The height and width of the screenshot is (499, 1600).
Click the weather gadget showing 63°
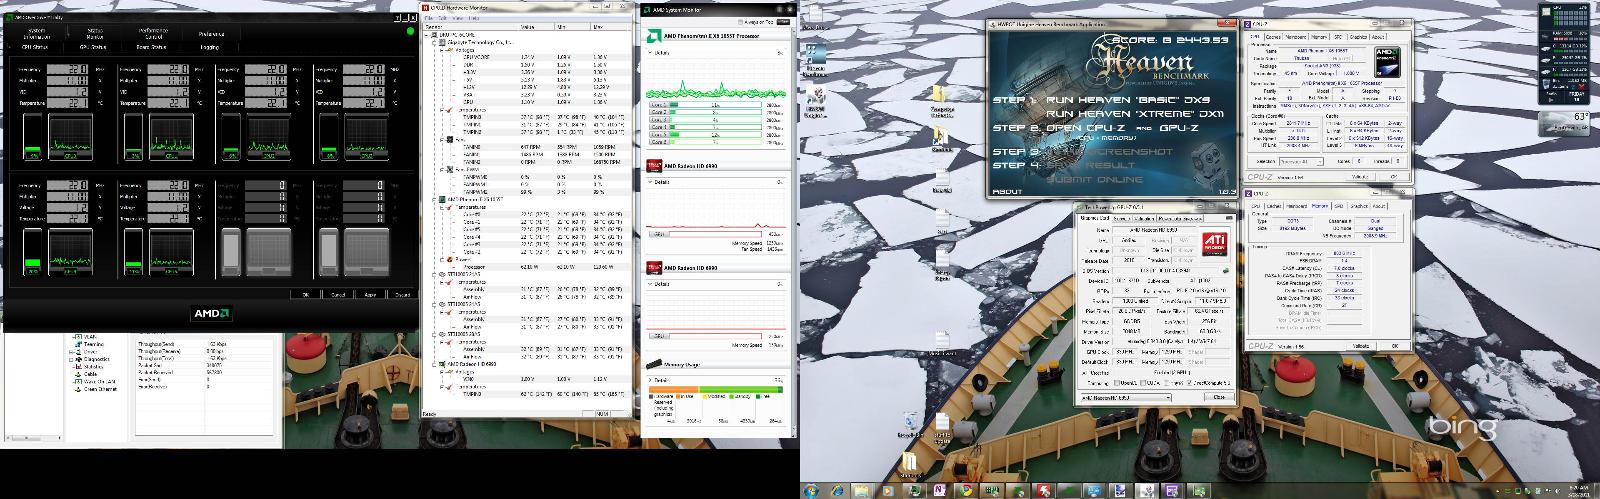coord(1564,124)
